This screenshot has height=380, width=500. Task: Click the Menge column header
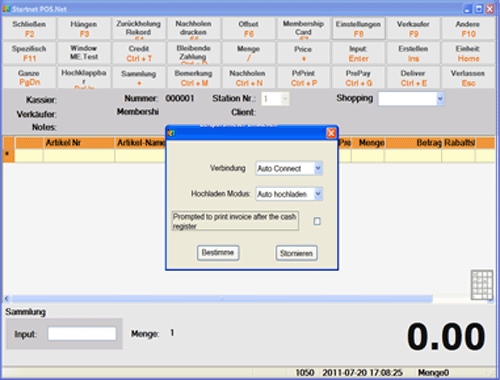[368, 143]
